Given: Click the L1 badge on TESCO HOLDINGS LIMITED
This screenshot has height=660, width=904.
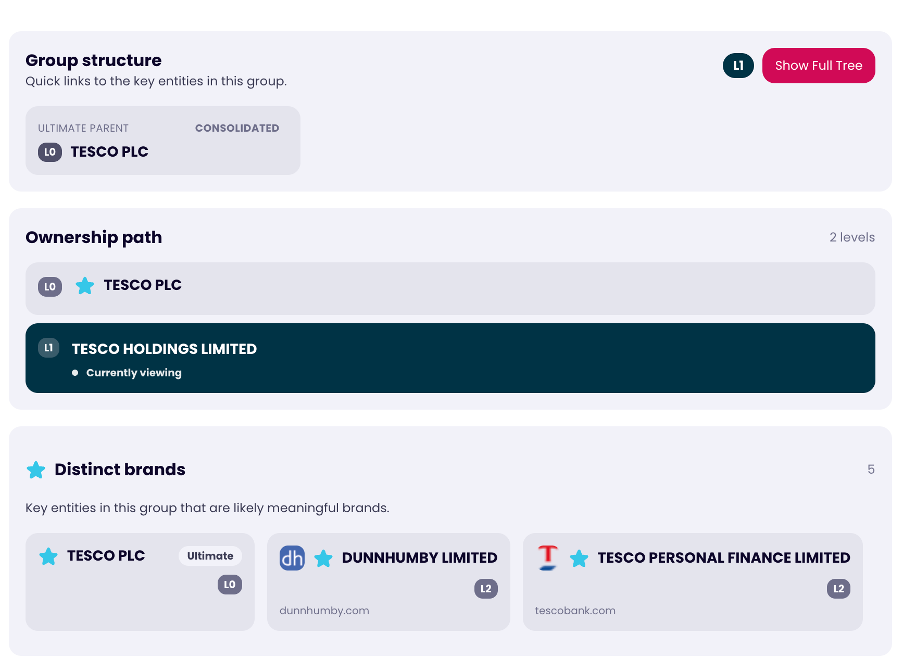Looking at the screenshot, I should click(48, 348).
